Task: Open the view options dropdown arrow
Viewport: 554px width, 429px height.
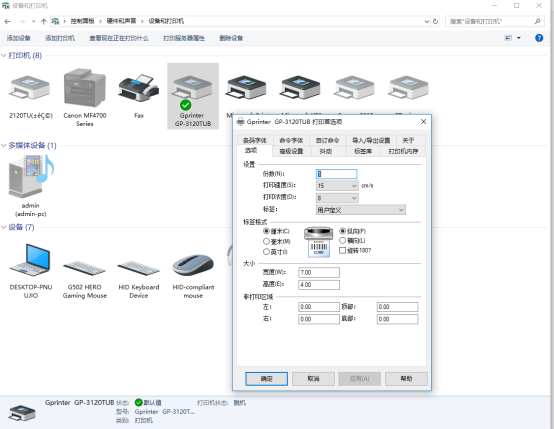Action: [518, 38]
